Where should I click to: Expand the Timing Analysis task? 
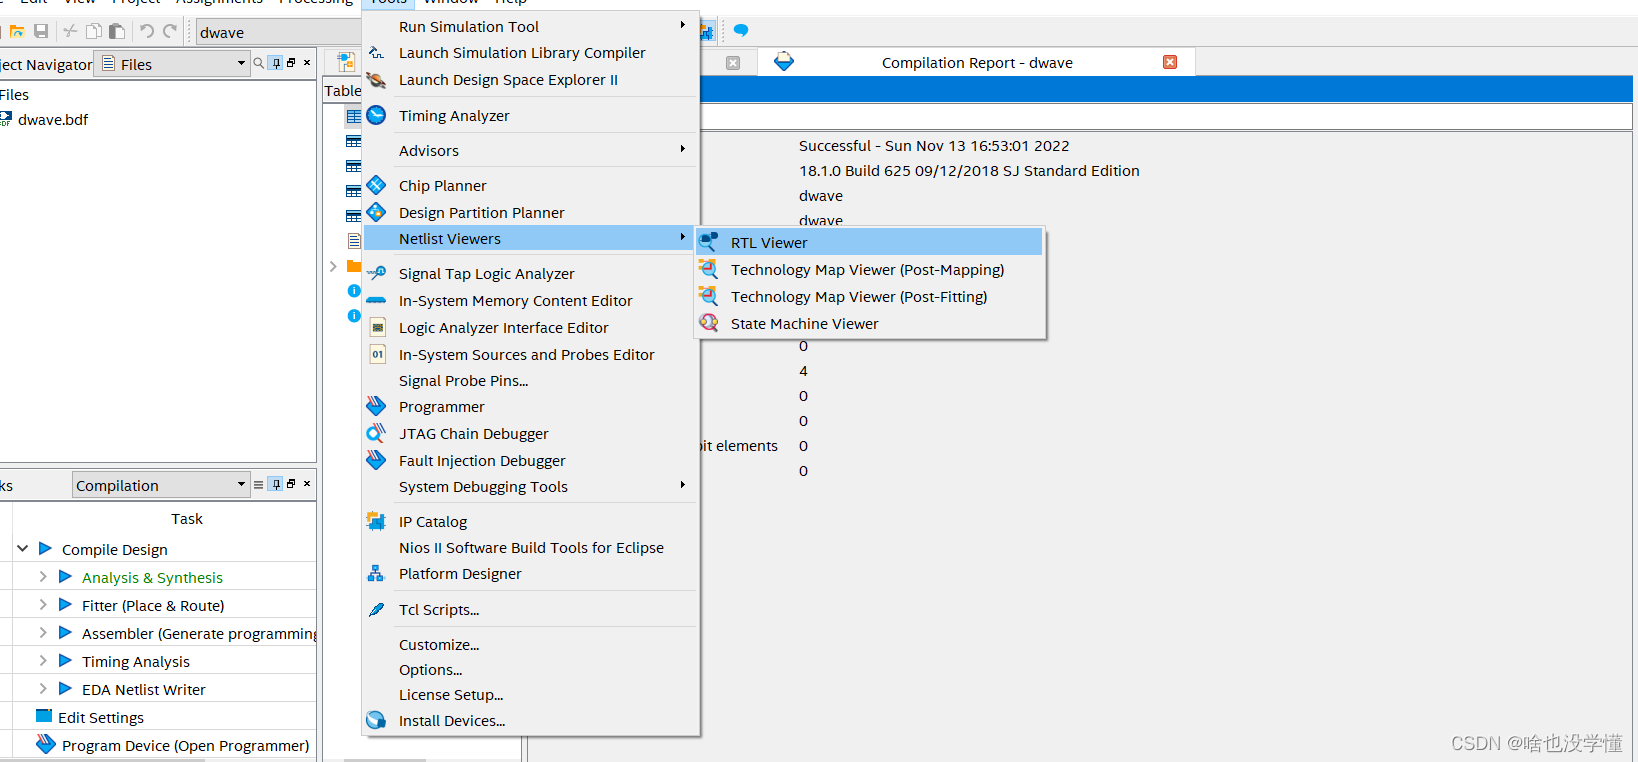click(x=43, y=661)
